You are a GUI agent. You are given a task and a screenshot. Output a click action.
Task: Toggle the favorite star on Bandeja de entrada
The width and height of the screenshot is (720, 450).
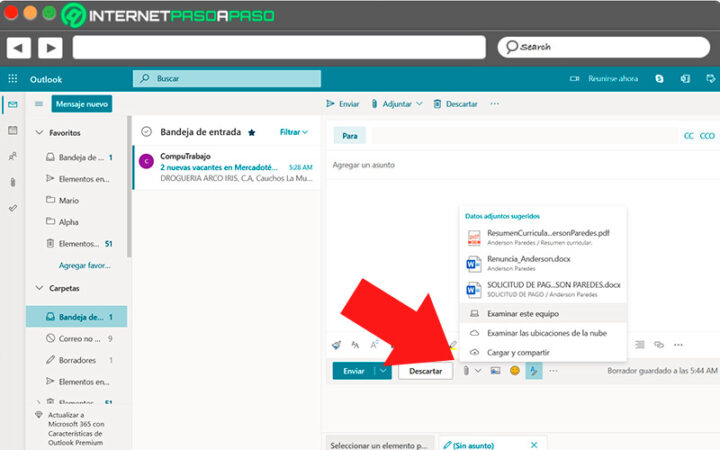coord(252,132)
